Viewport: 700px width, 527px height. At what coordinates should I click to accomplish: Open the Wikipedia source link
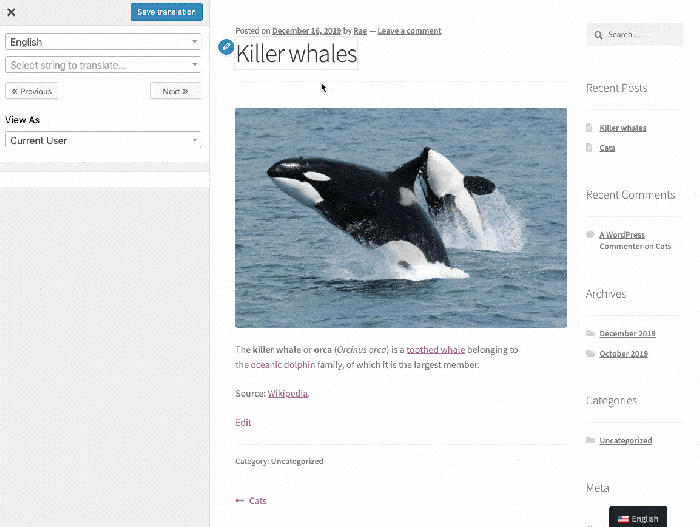(288, 393)
